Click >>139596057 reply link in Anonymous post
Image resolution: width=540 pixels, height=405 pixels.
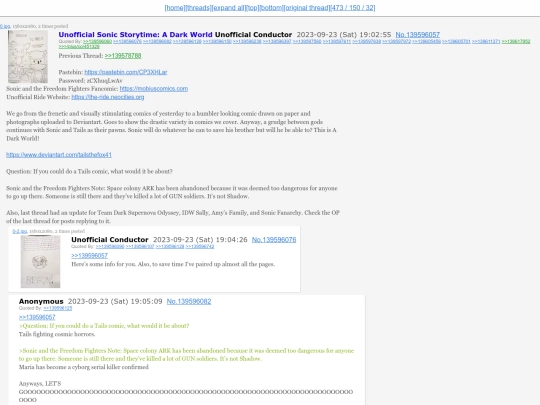(37, 317)
